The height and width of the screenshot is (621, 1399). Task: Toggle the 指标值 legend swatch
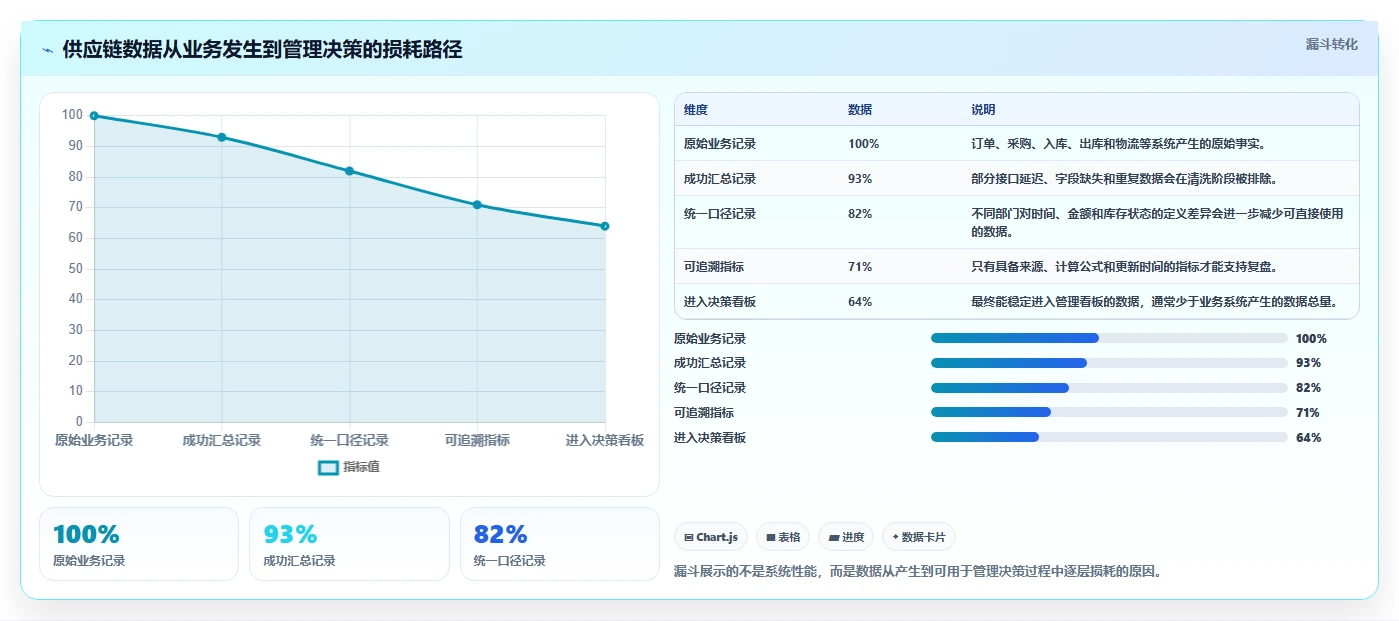point(329,467)
